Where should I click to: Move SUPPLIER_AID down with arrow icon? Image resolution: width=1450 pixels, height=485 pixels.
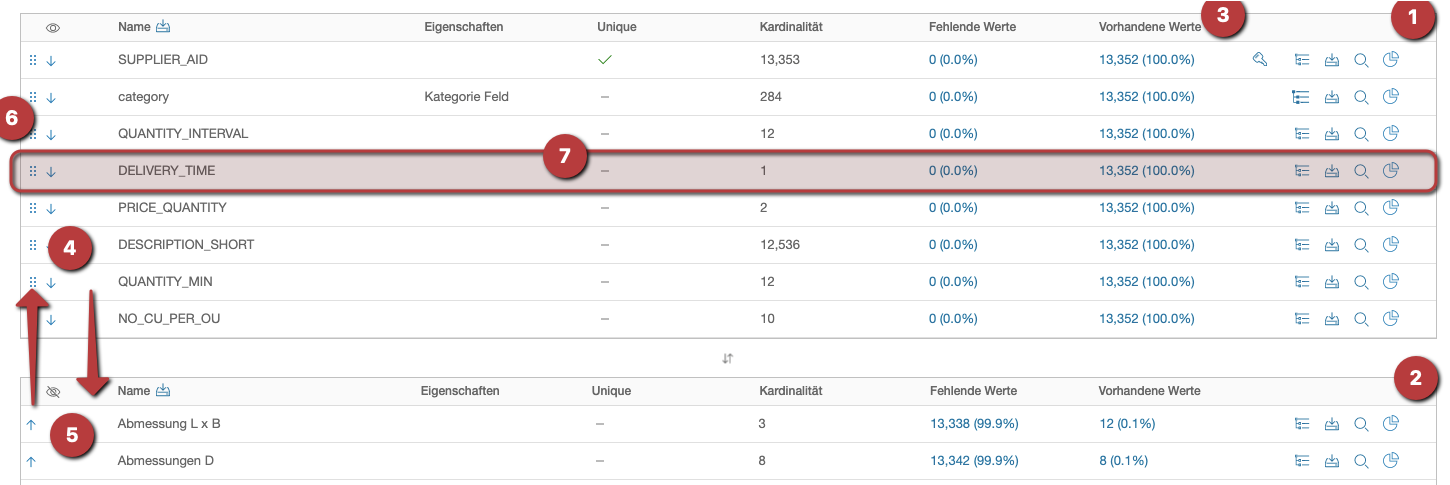[x=51, y=60]
